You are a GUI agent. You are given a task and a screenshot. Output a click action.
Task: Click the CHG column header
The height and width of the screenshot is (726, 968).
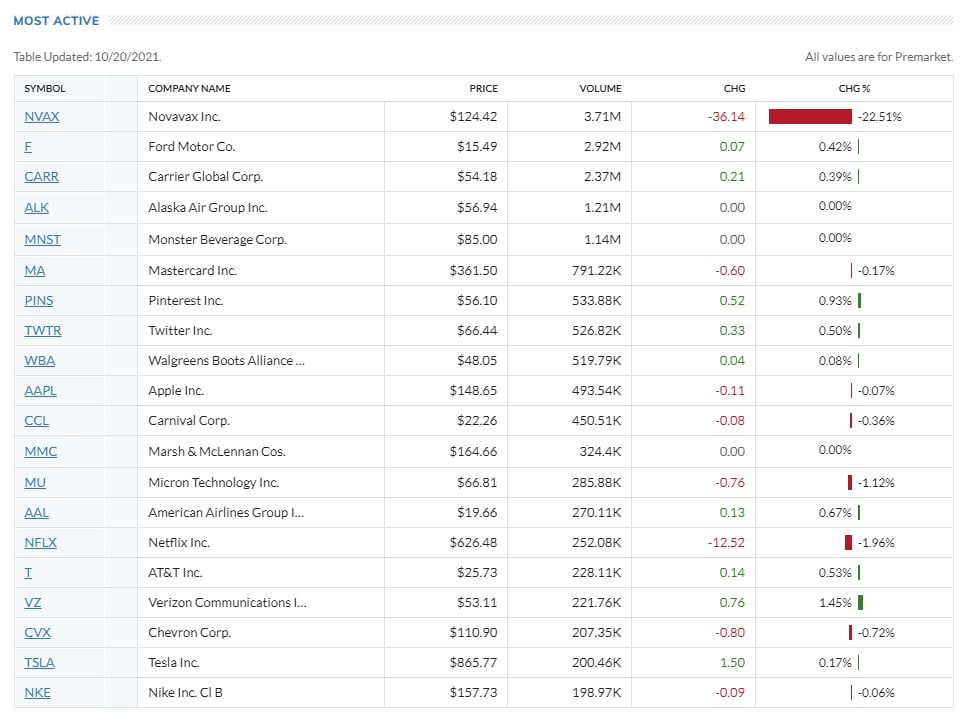(735, 88)
